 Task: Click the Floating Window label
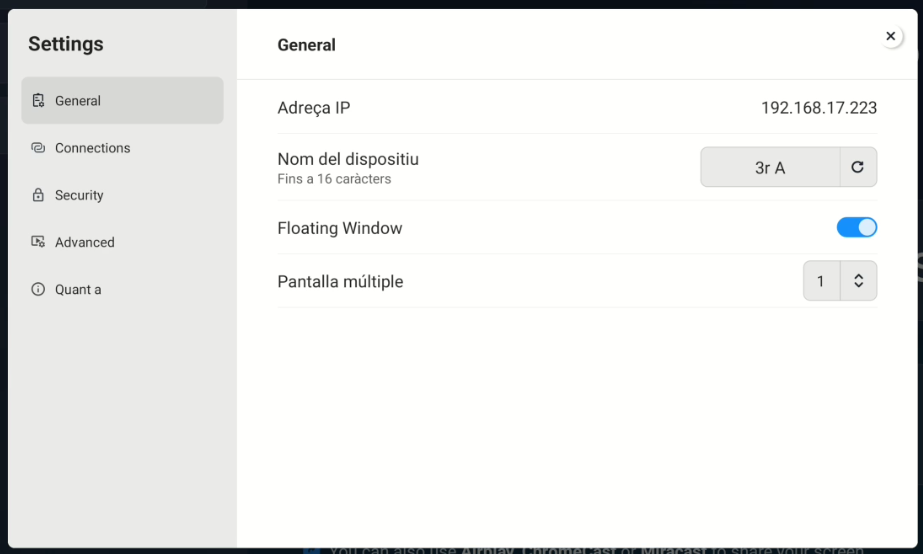(x=340, y=228)
